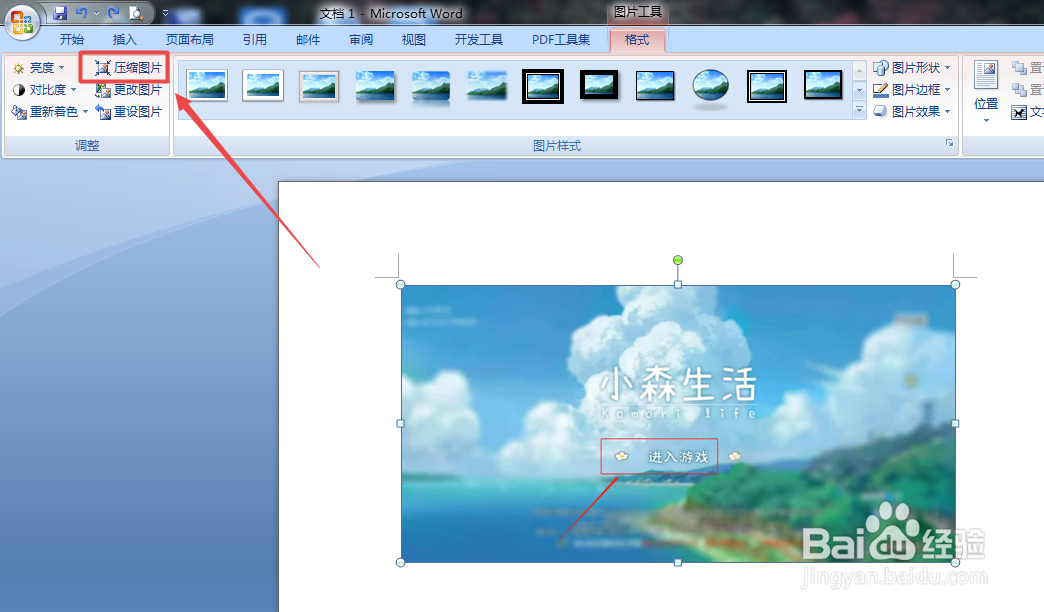Open 图片边框 picture border dropdown
The width and height of the screenshot is (1044, 612).
pyautogui.click(x=912, y=90)
